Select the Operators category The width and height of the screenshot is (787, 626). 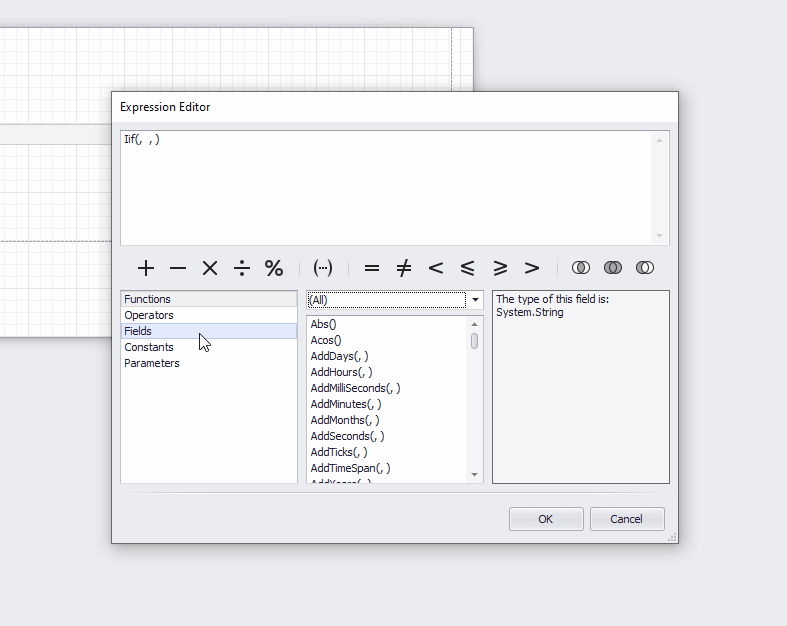tap(209, 315)
